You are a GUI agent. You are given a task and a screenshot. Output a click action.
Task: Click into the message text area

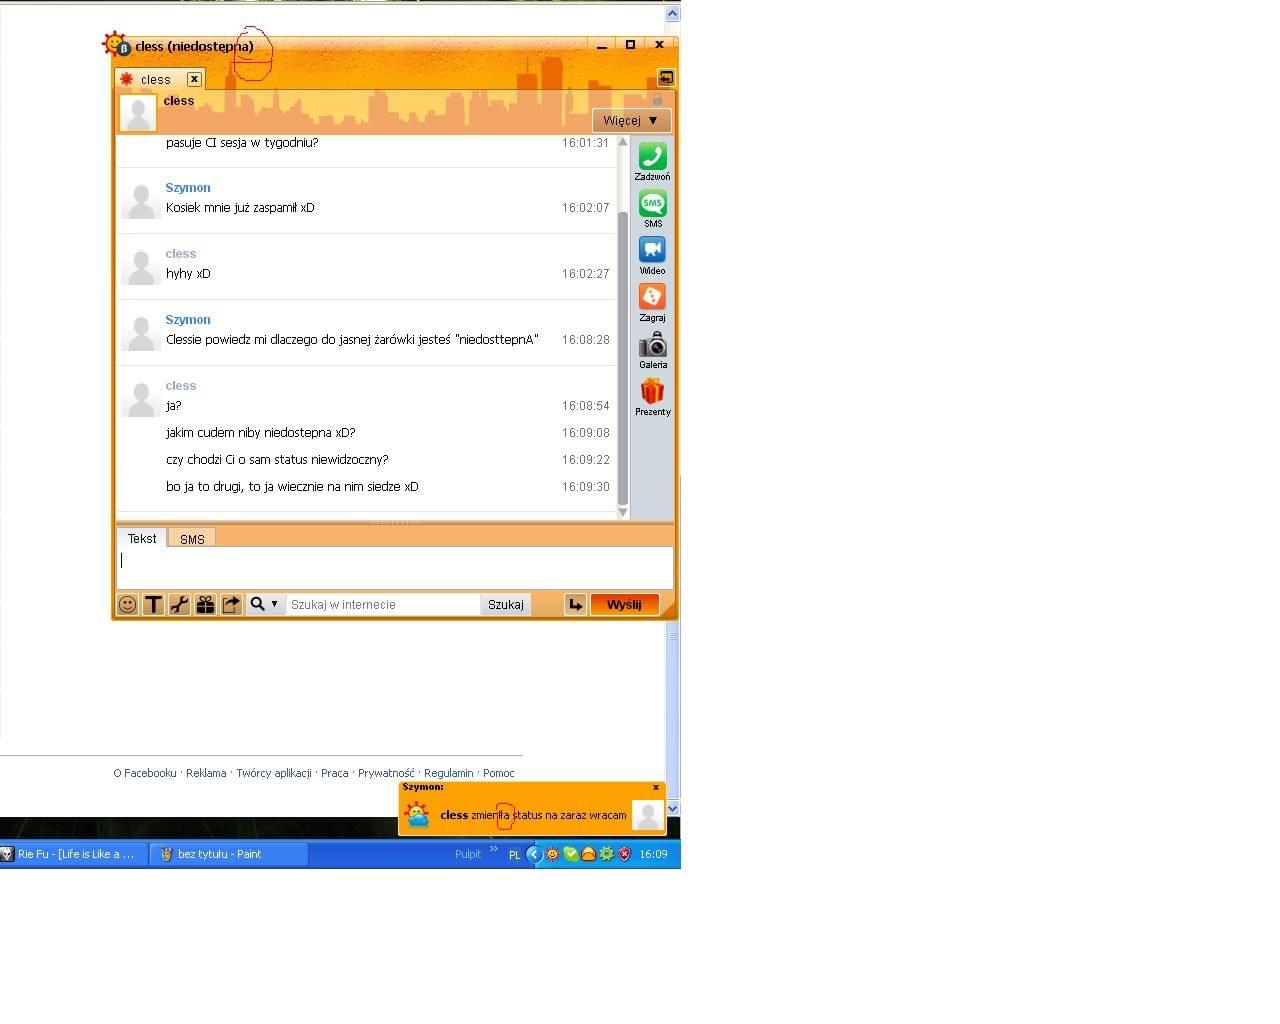coord(395,568)
